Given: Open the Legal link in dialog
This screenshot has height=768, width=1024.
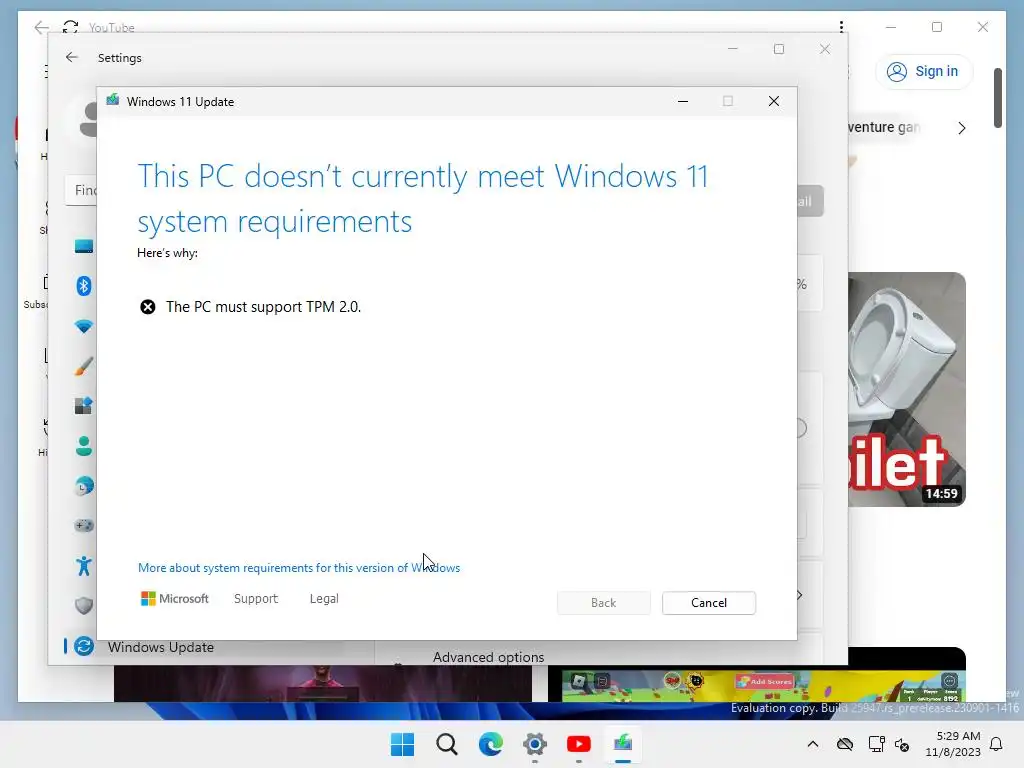Looking at the screenshot, I should pyautogui.click(x=324, y=598).
